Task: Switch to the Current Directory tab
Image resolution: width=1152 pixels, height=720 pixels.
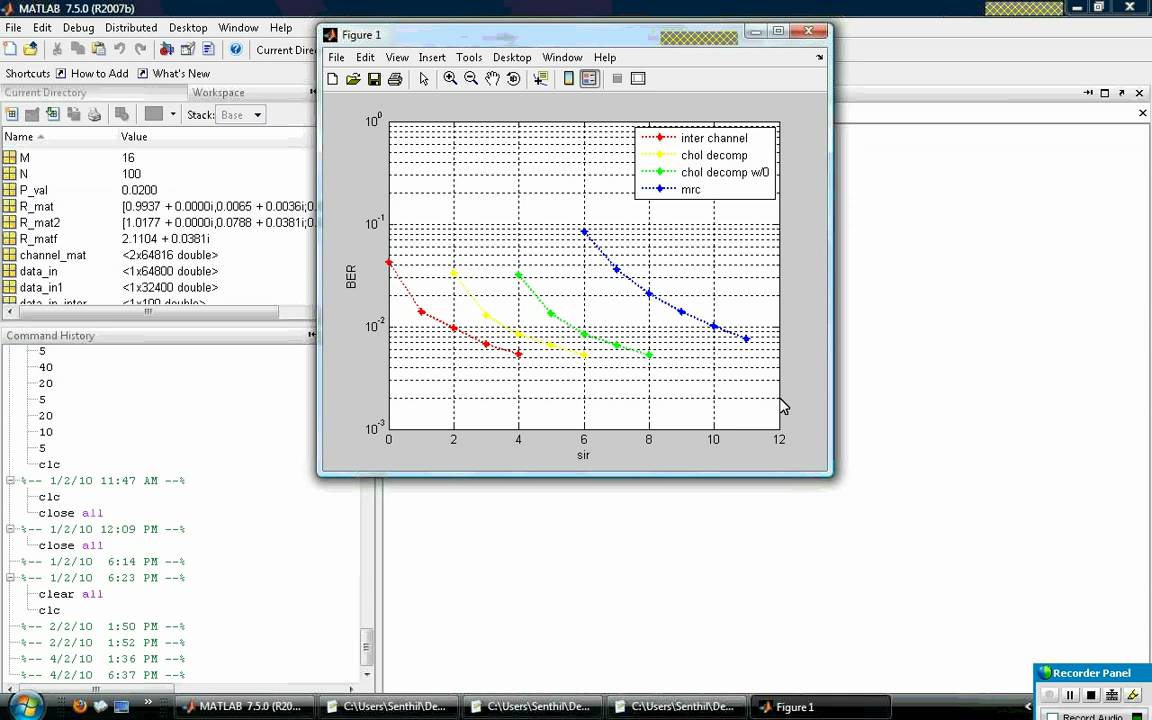Action: [46, 93]
